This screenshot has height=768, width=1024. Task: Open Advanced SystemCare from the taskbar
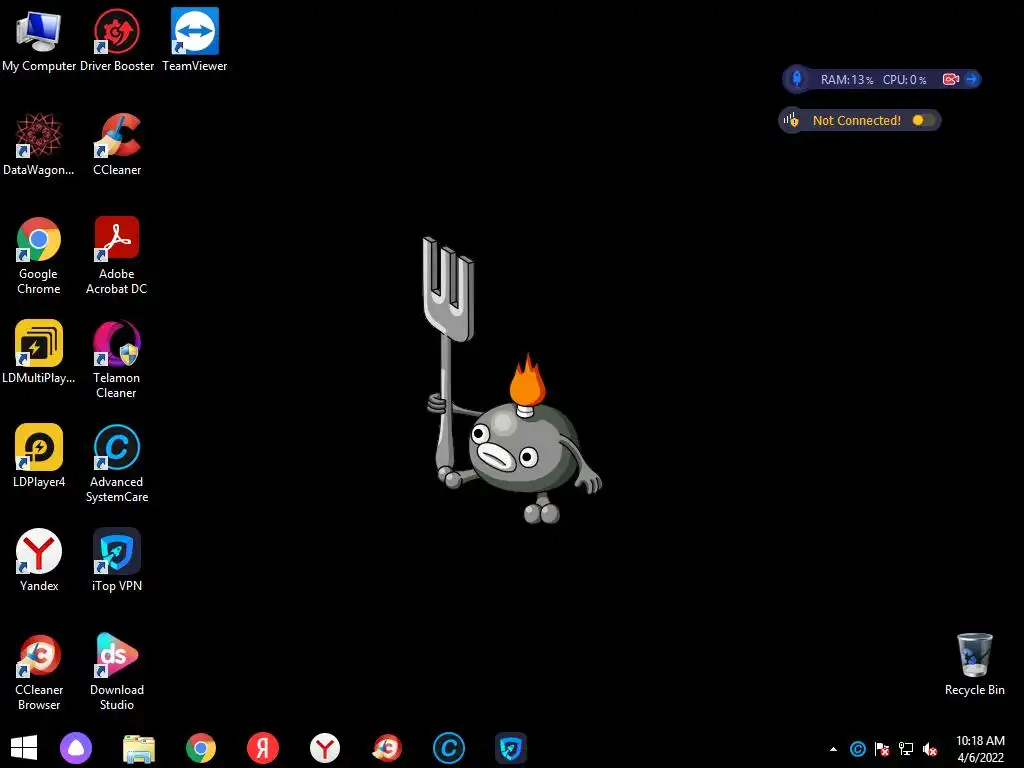click(x=449, y=748)
